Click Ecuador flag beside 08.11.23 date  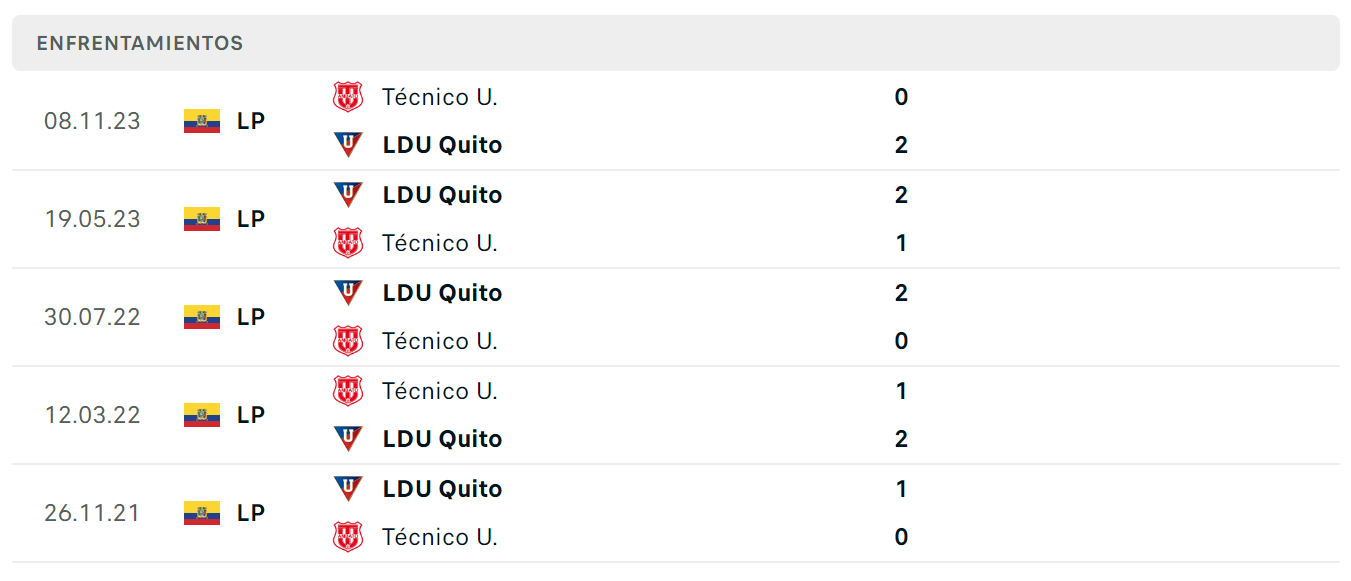click(202, 121)
